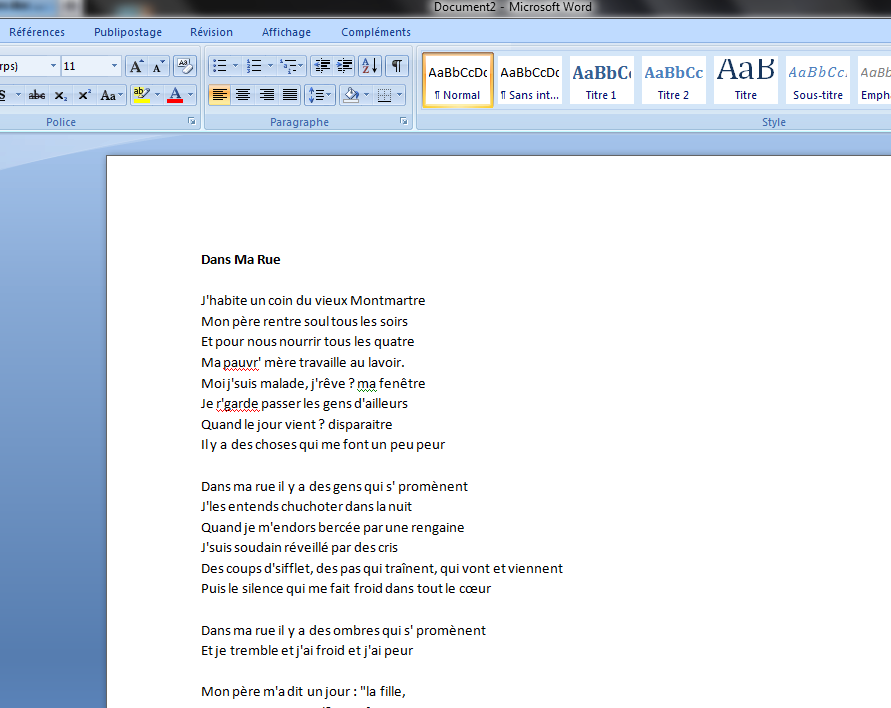
Task: Expand the highlight color arrow
Action: (x=157, y=95)
